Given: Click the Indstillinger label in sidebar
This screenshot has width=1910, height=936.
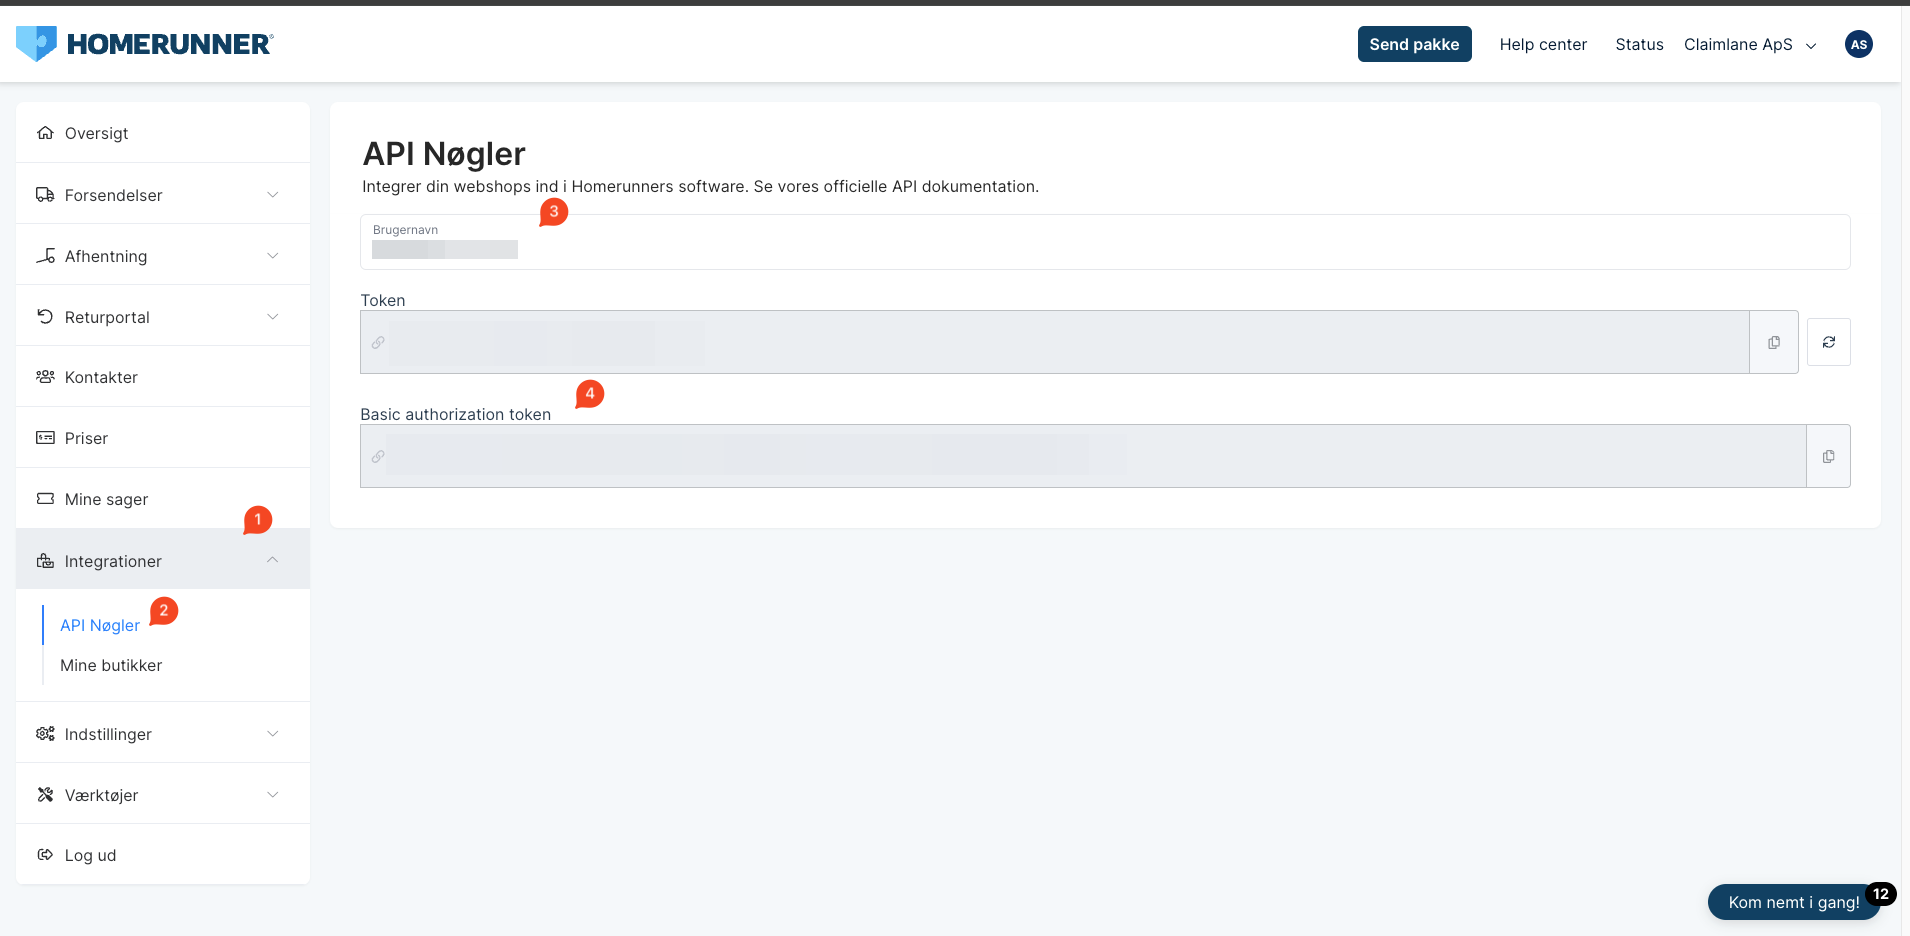Looking at the screenshot, I should (108, 734).
